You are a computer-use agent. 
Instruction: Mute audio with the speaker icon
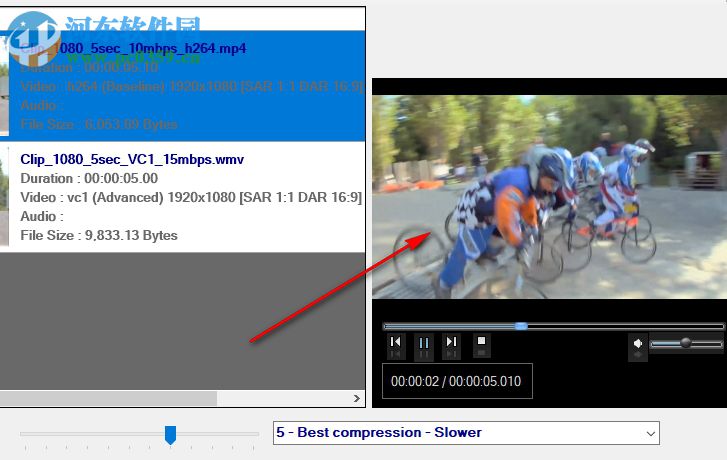(638, 347)
